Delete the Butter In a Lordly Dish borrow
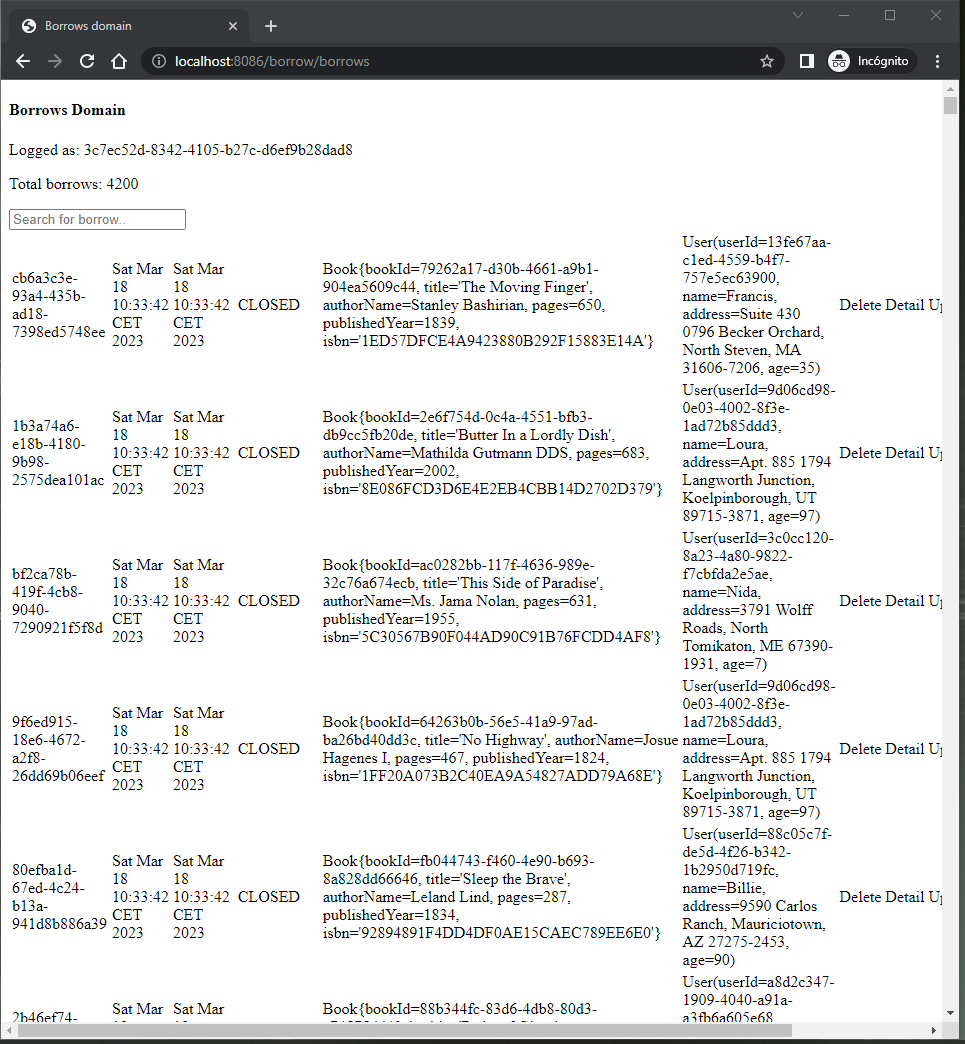 [x=859, y=453]
